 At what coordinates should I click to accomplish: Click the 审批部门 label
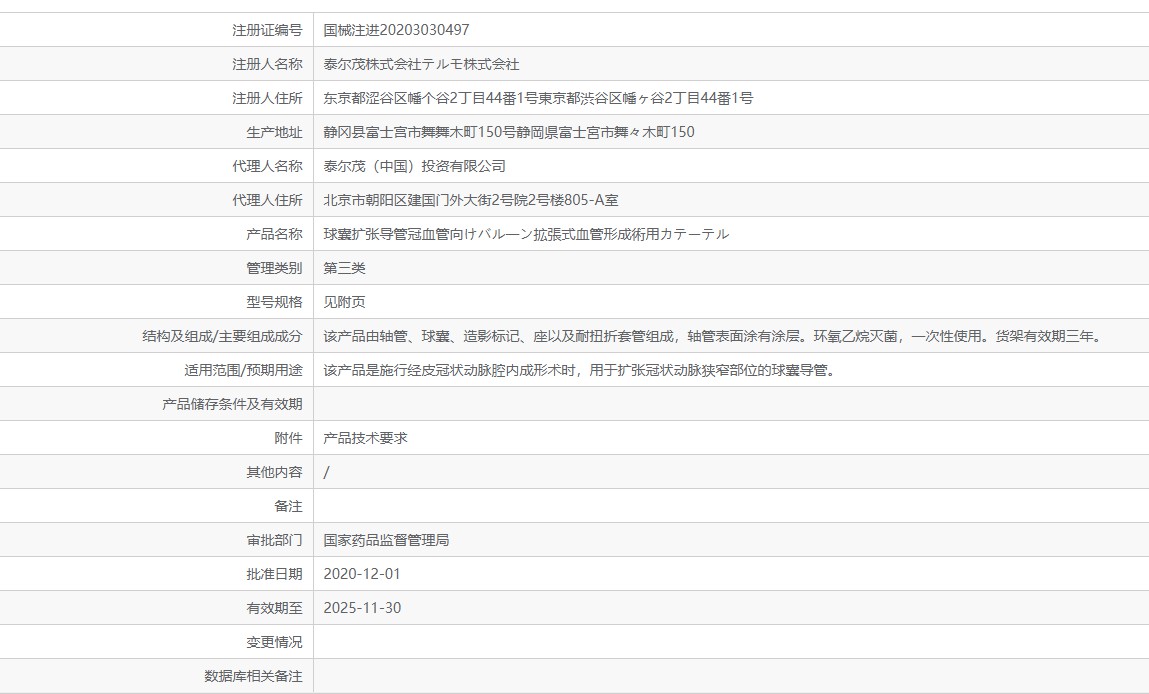click(274, 540)
